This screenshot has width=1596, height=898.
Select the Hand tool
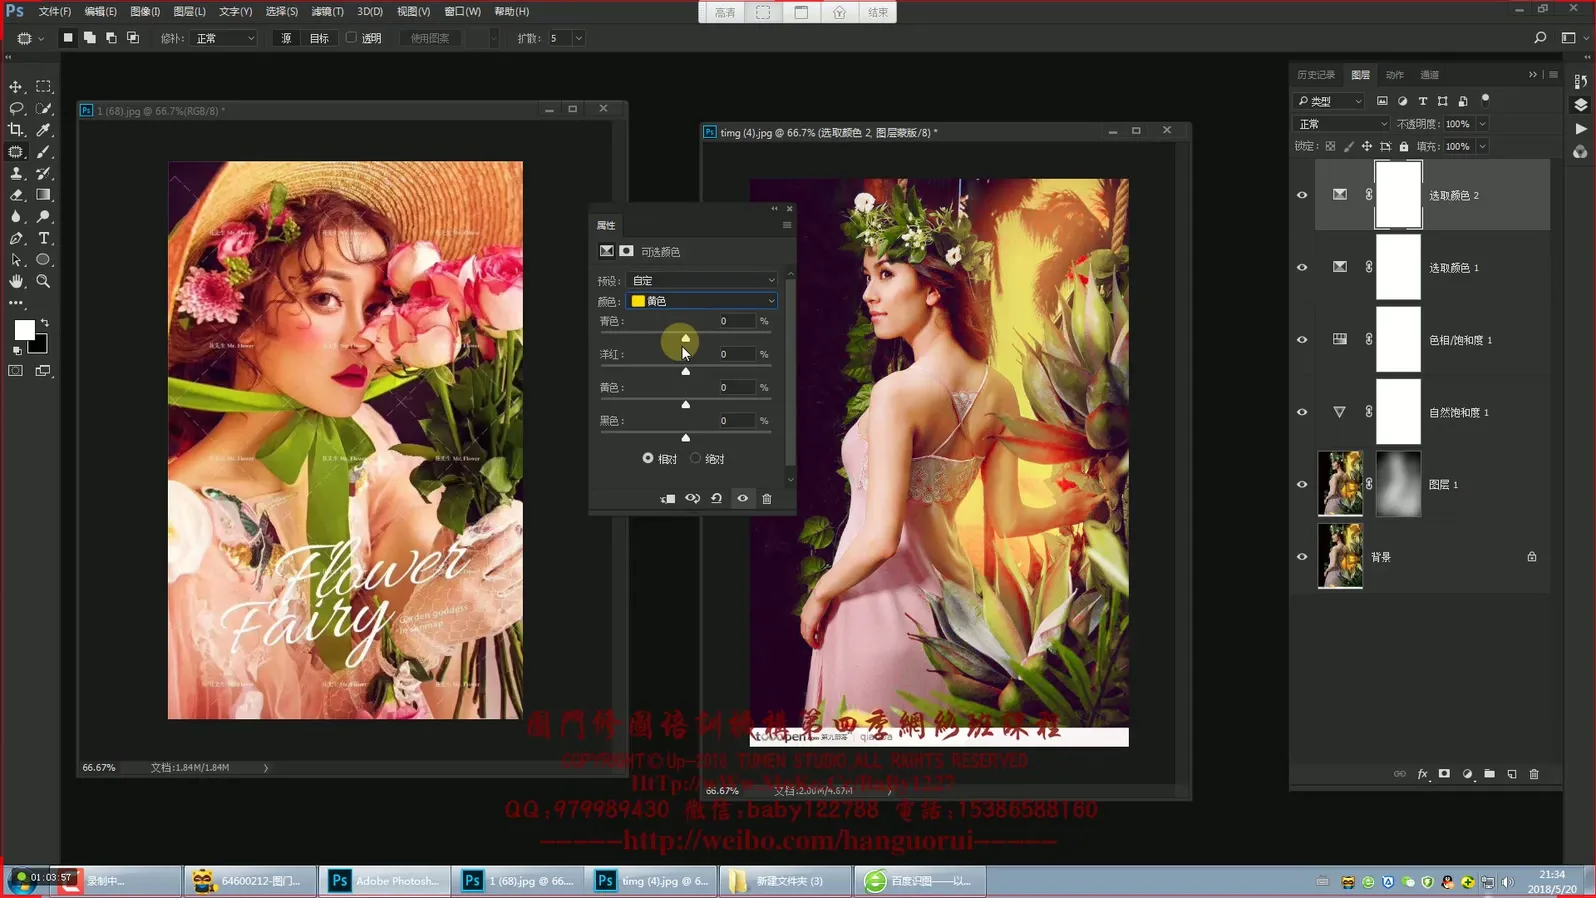coord(16,282)
